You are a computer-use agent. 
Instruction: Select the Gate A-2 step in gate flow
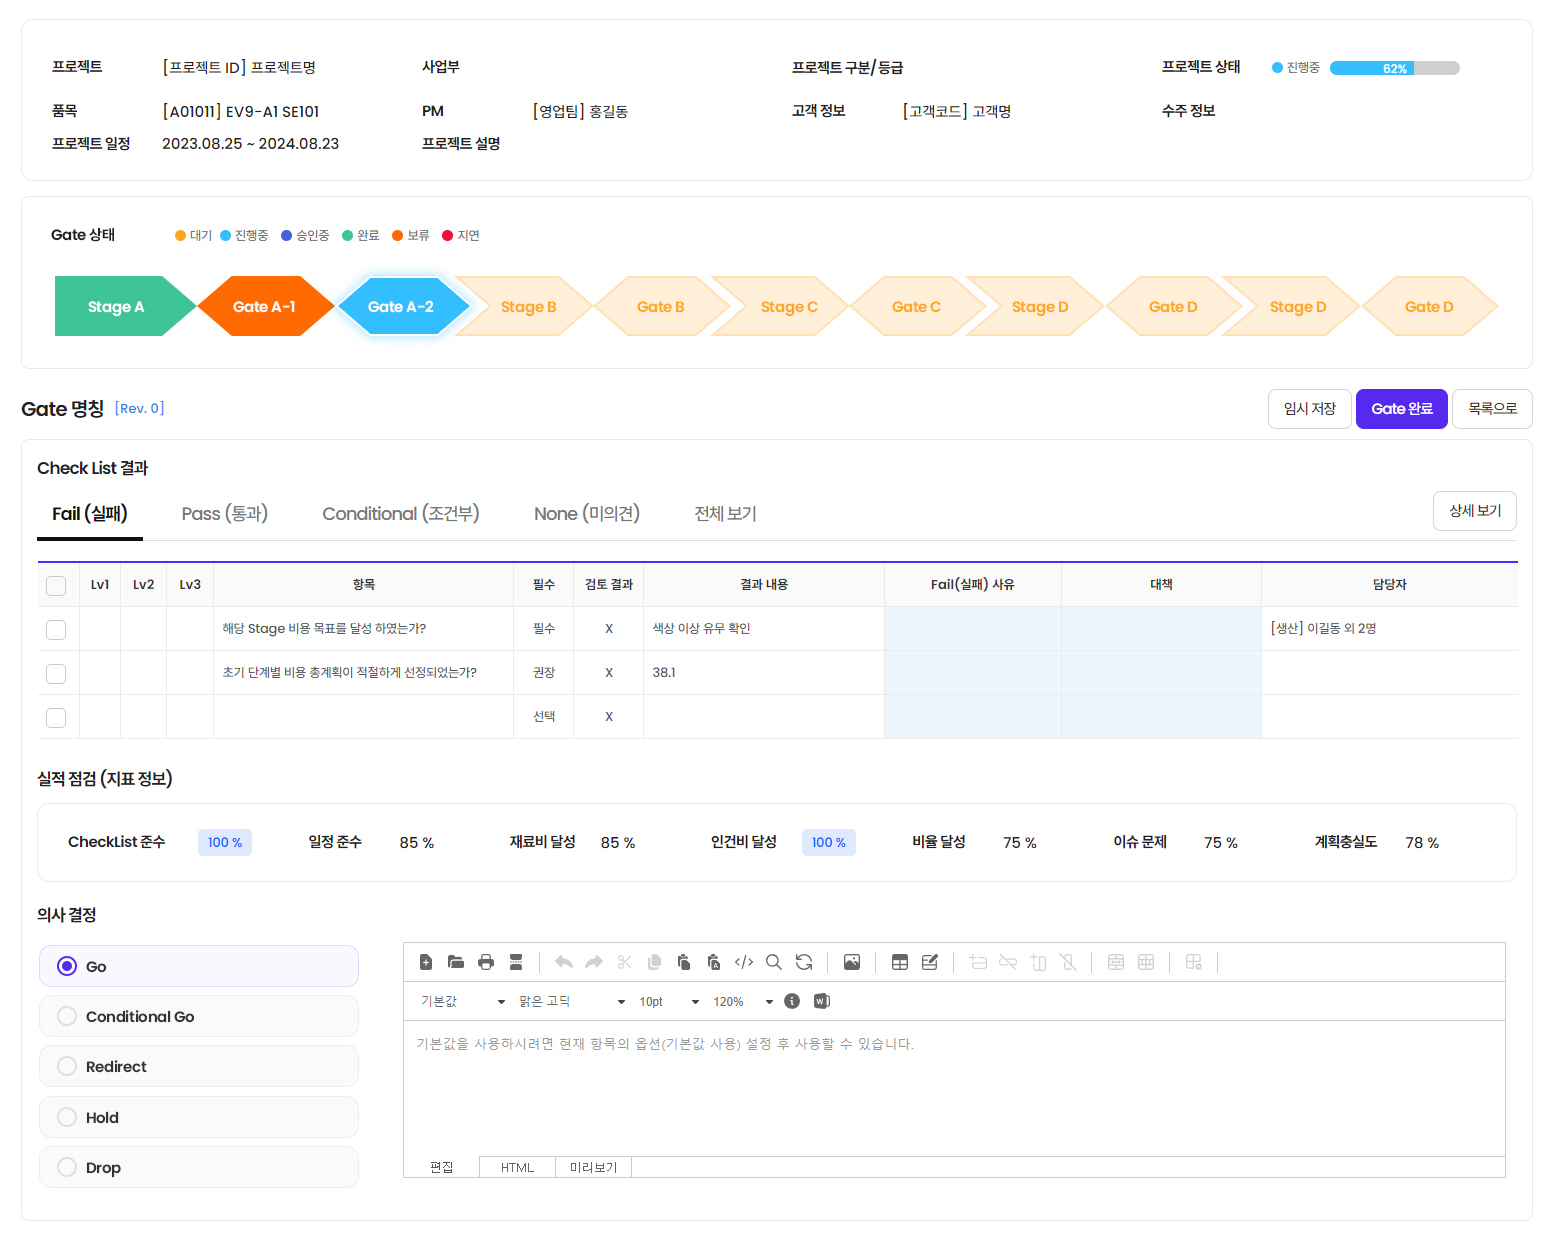pyautogui.click(x=401, y=307)
